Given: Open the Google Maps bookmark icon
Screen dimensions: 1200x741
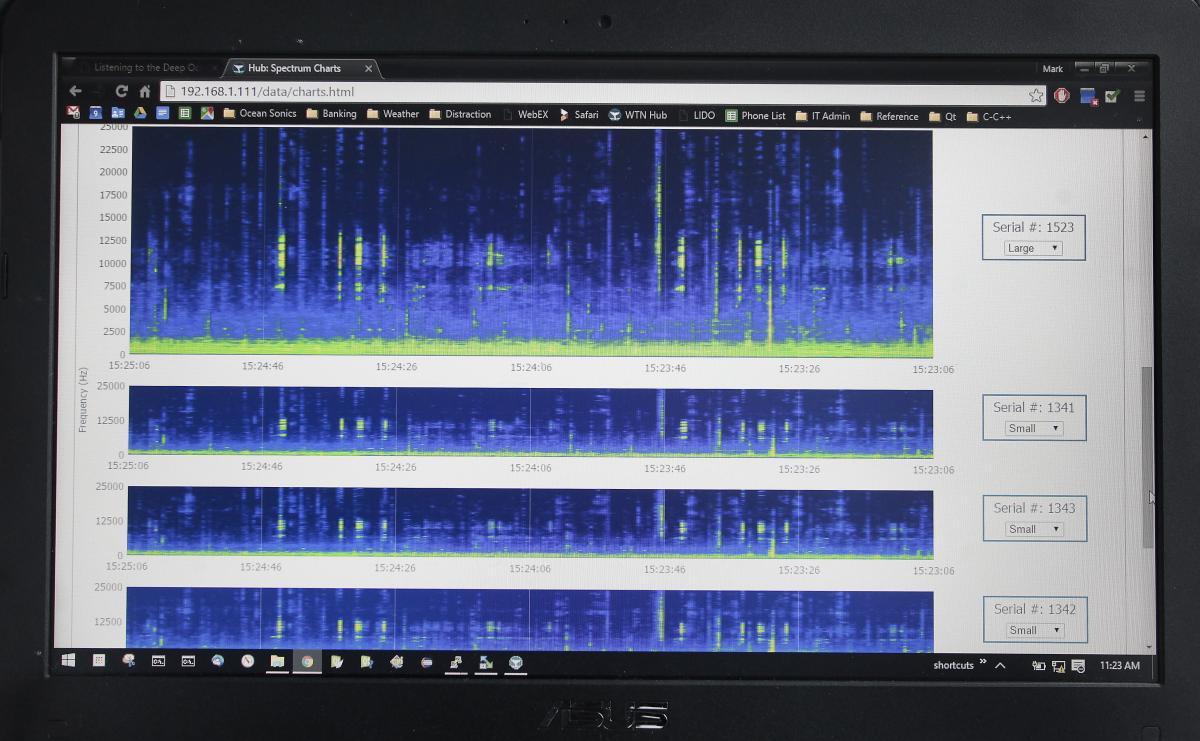Looking at the screenshot, I should 207,113.
